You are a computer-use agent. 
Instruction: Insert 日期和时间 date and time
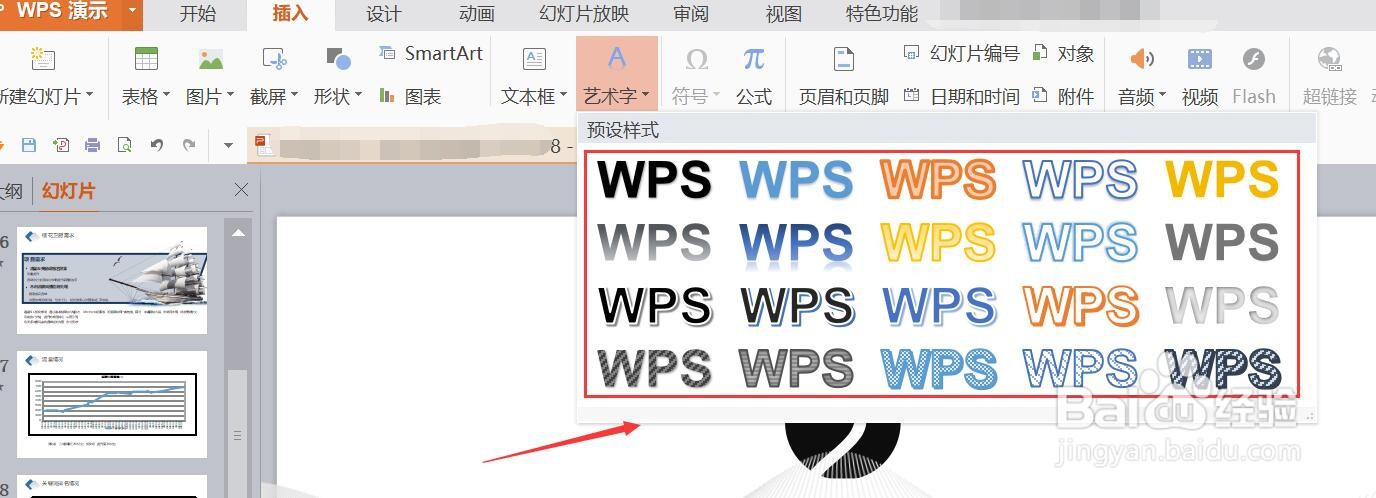coord(961,96)
